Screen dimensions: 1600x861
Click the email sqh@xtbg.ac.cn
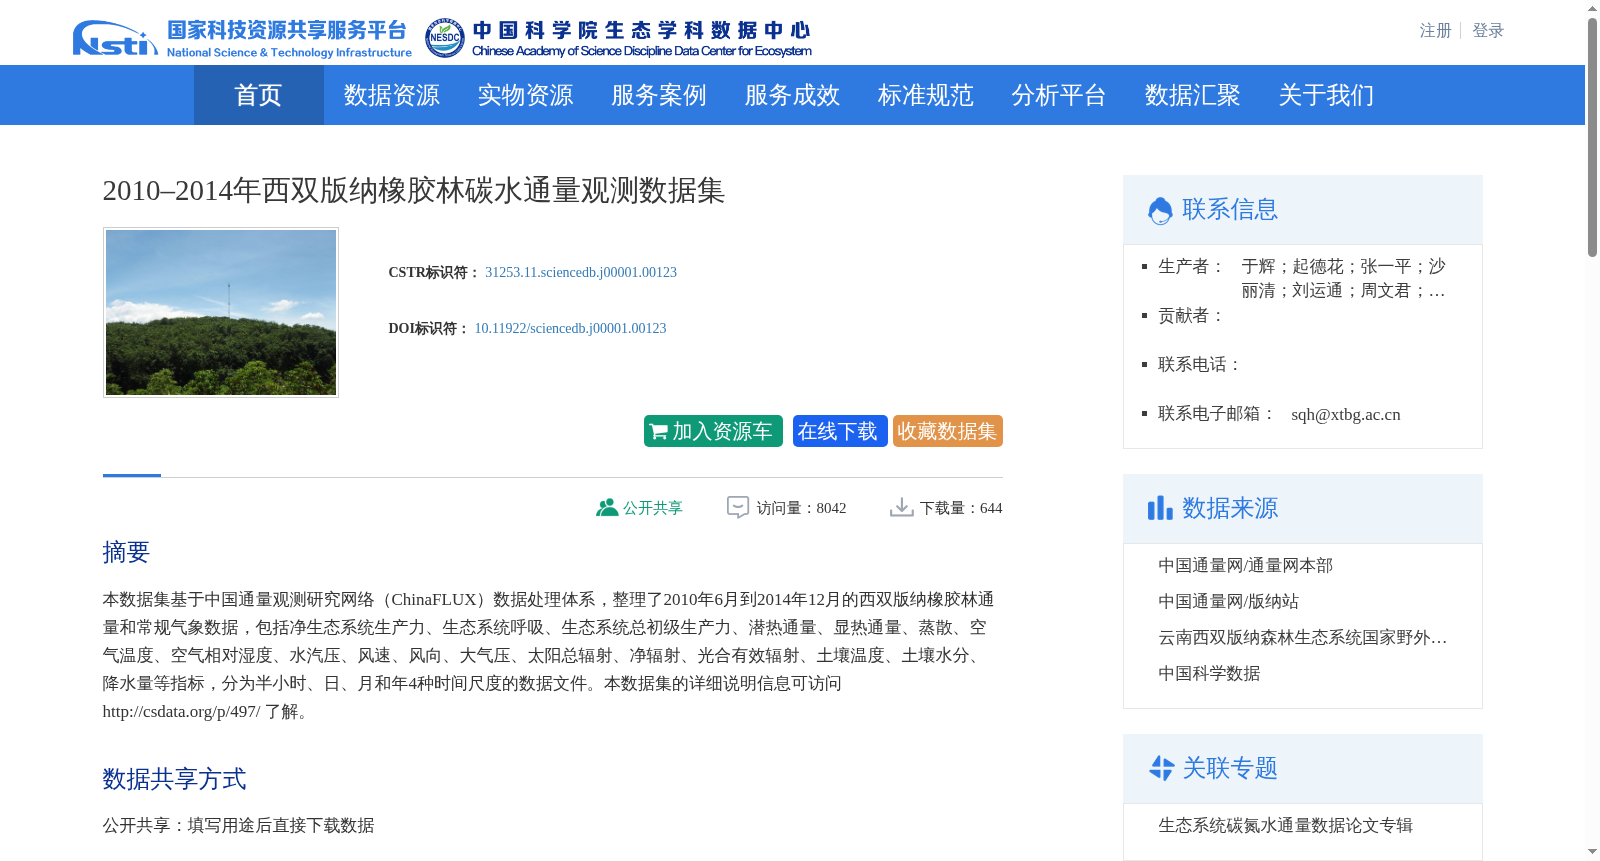pyautogui.click(x=1346, y=414)
